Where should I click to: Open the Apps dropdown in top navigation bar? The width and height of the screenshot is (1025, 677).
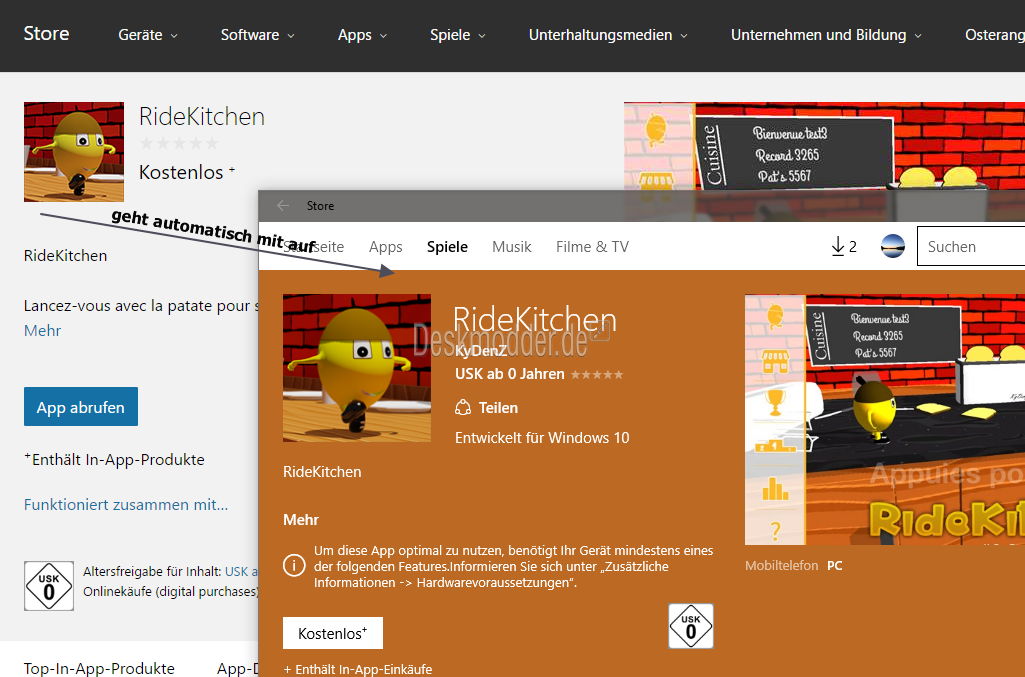pyautogui.click(x=362, y=35)
